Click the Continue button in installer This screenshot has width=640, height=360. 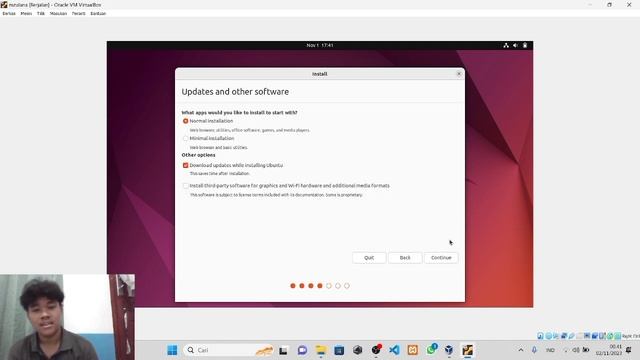pyautogui.click(x=441, y=258)
